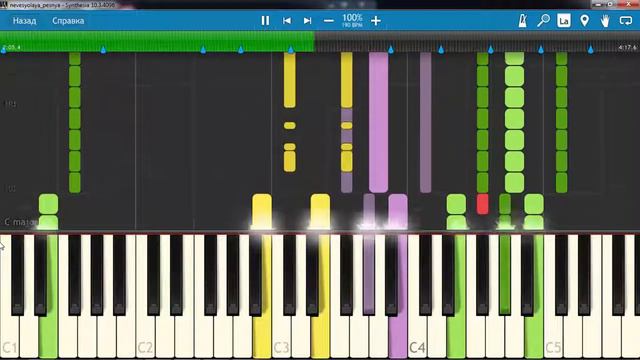
Task: Seek to the unplayed gray timeline area
Action: coord(477,42)
